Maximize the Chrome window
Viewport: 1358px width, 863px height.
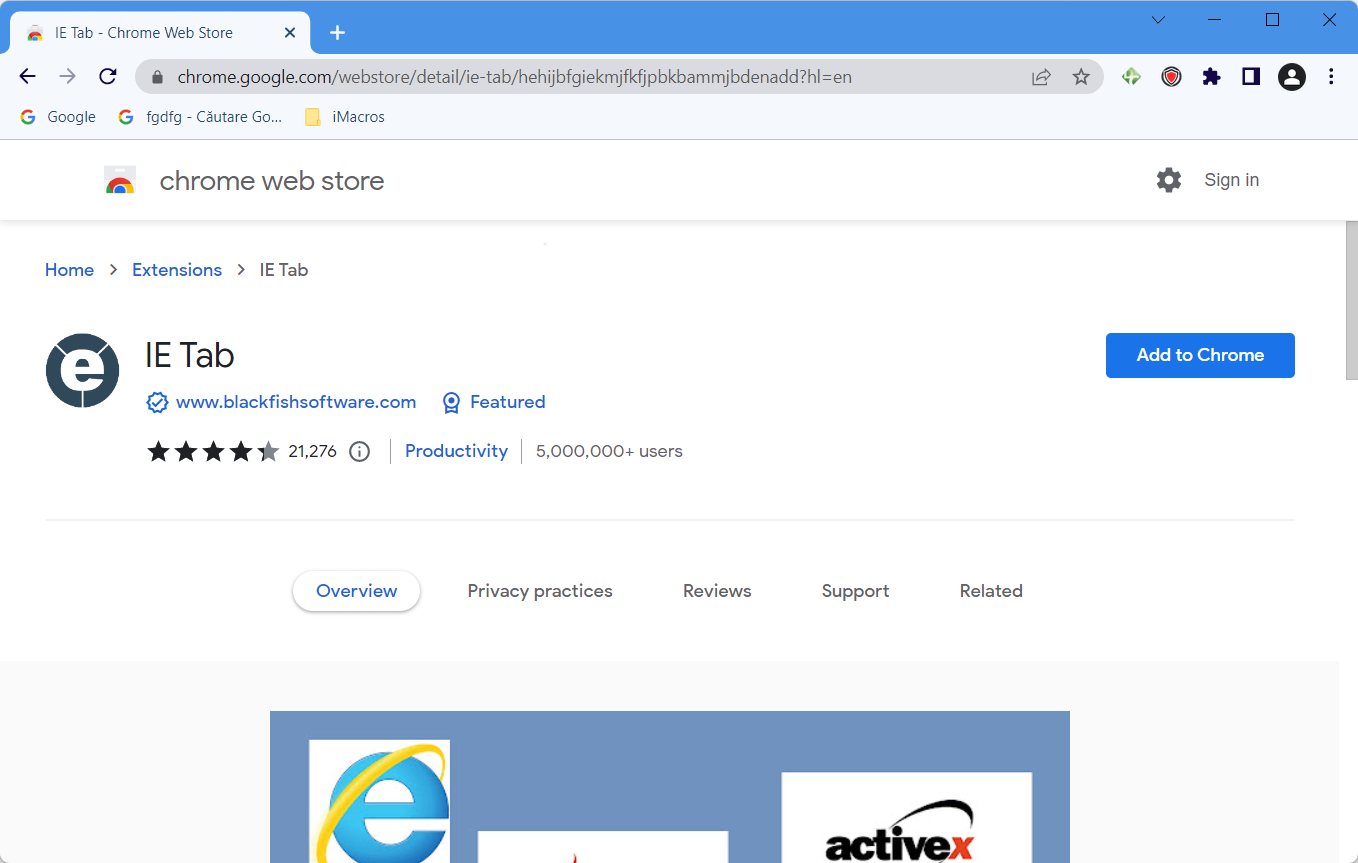1272,20
